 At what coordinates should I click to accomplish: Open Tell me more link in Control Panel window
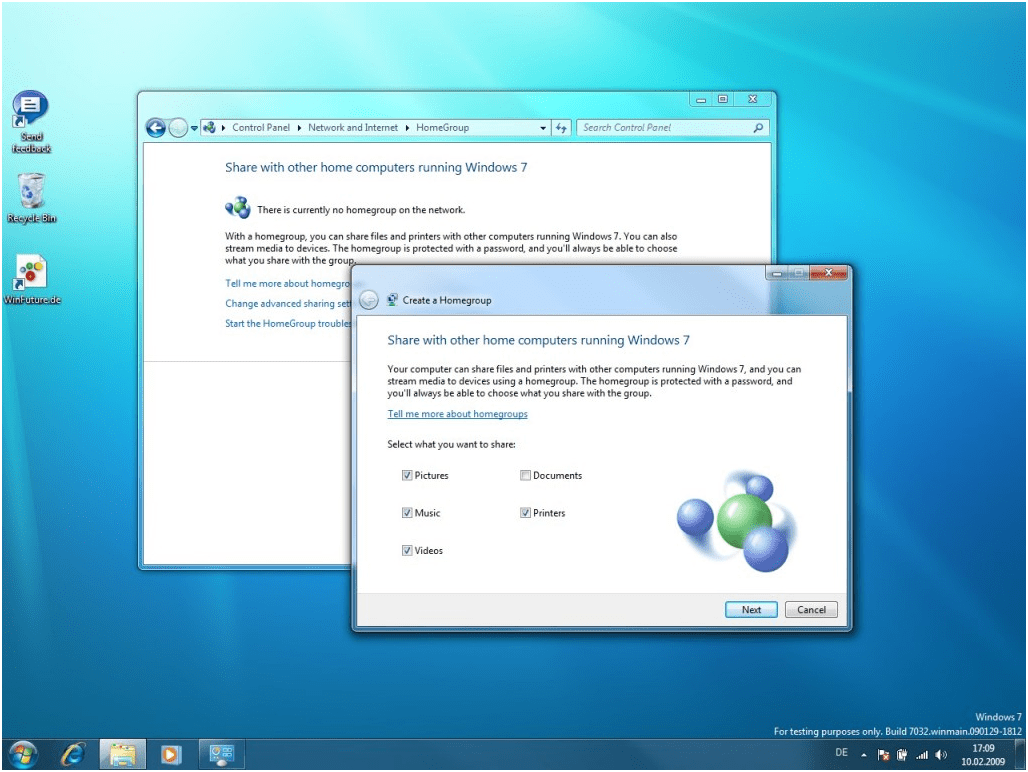[x=288, y=284]
